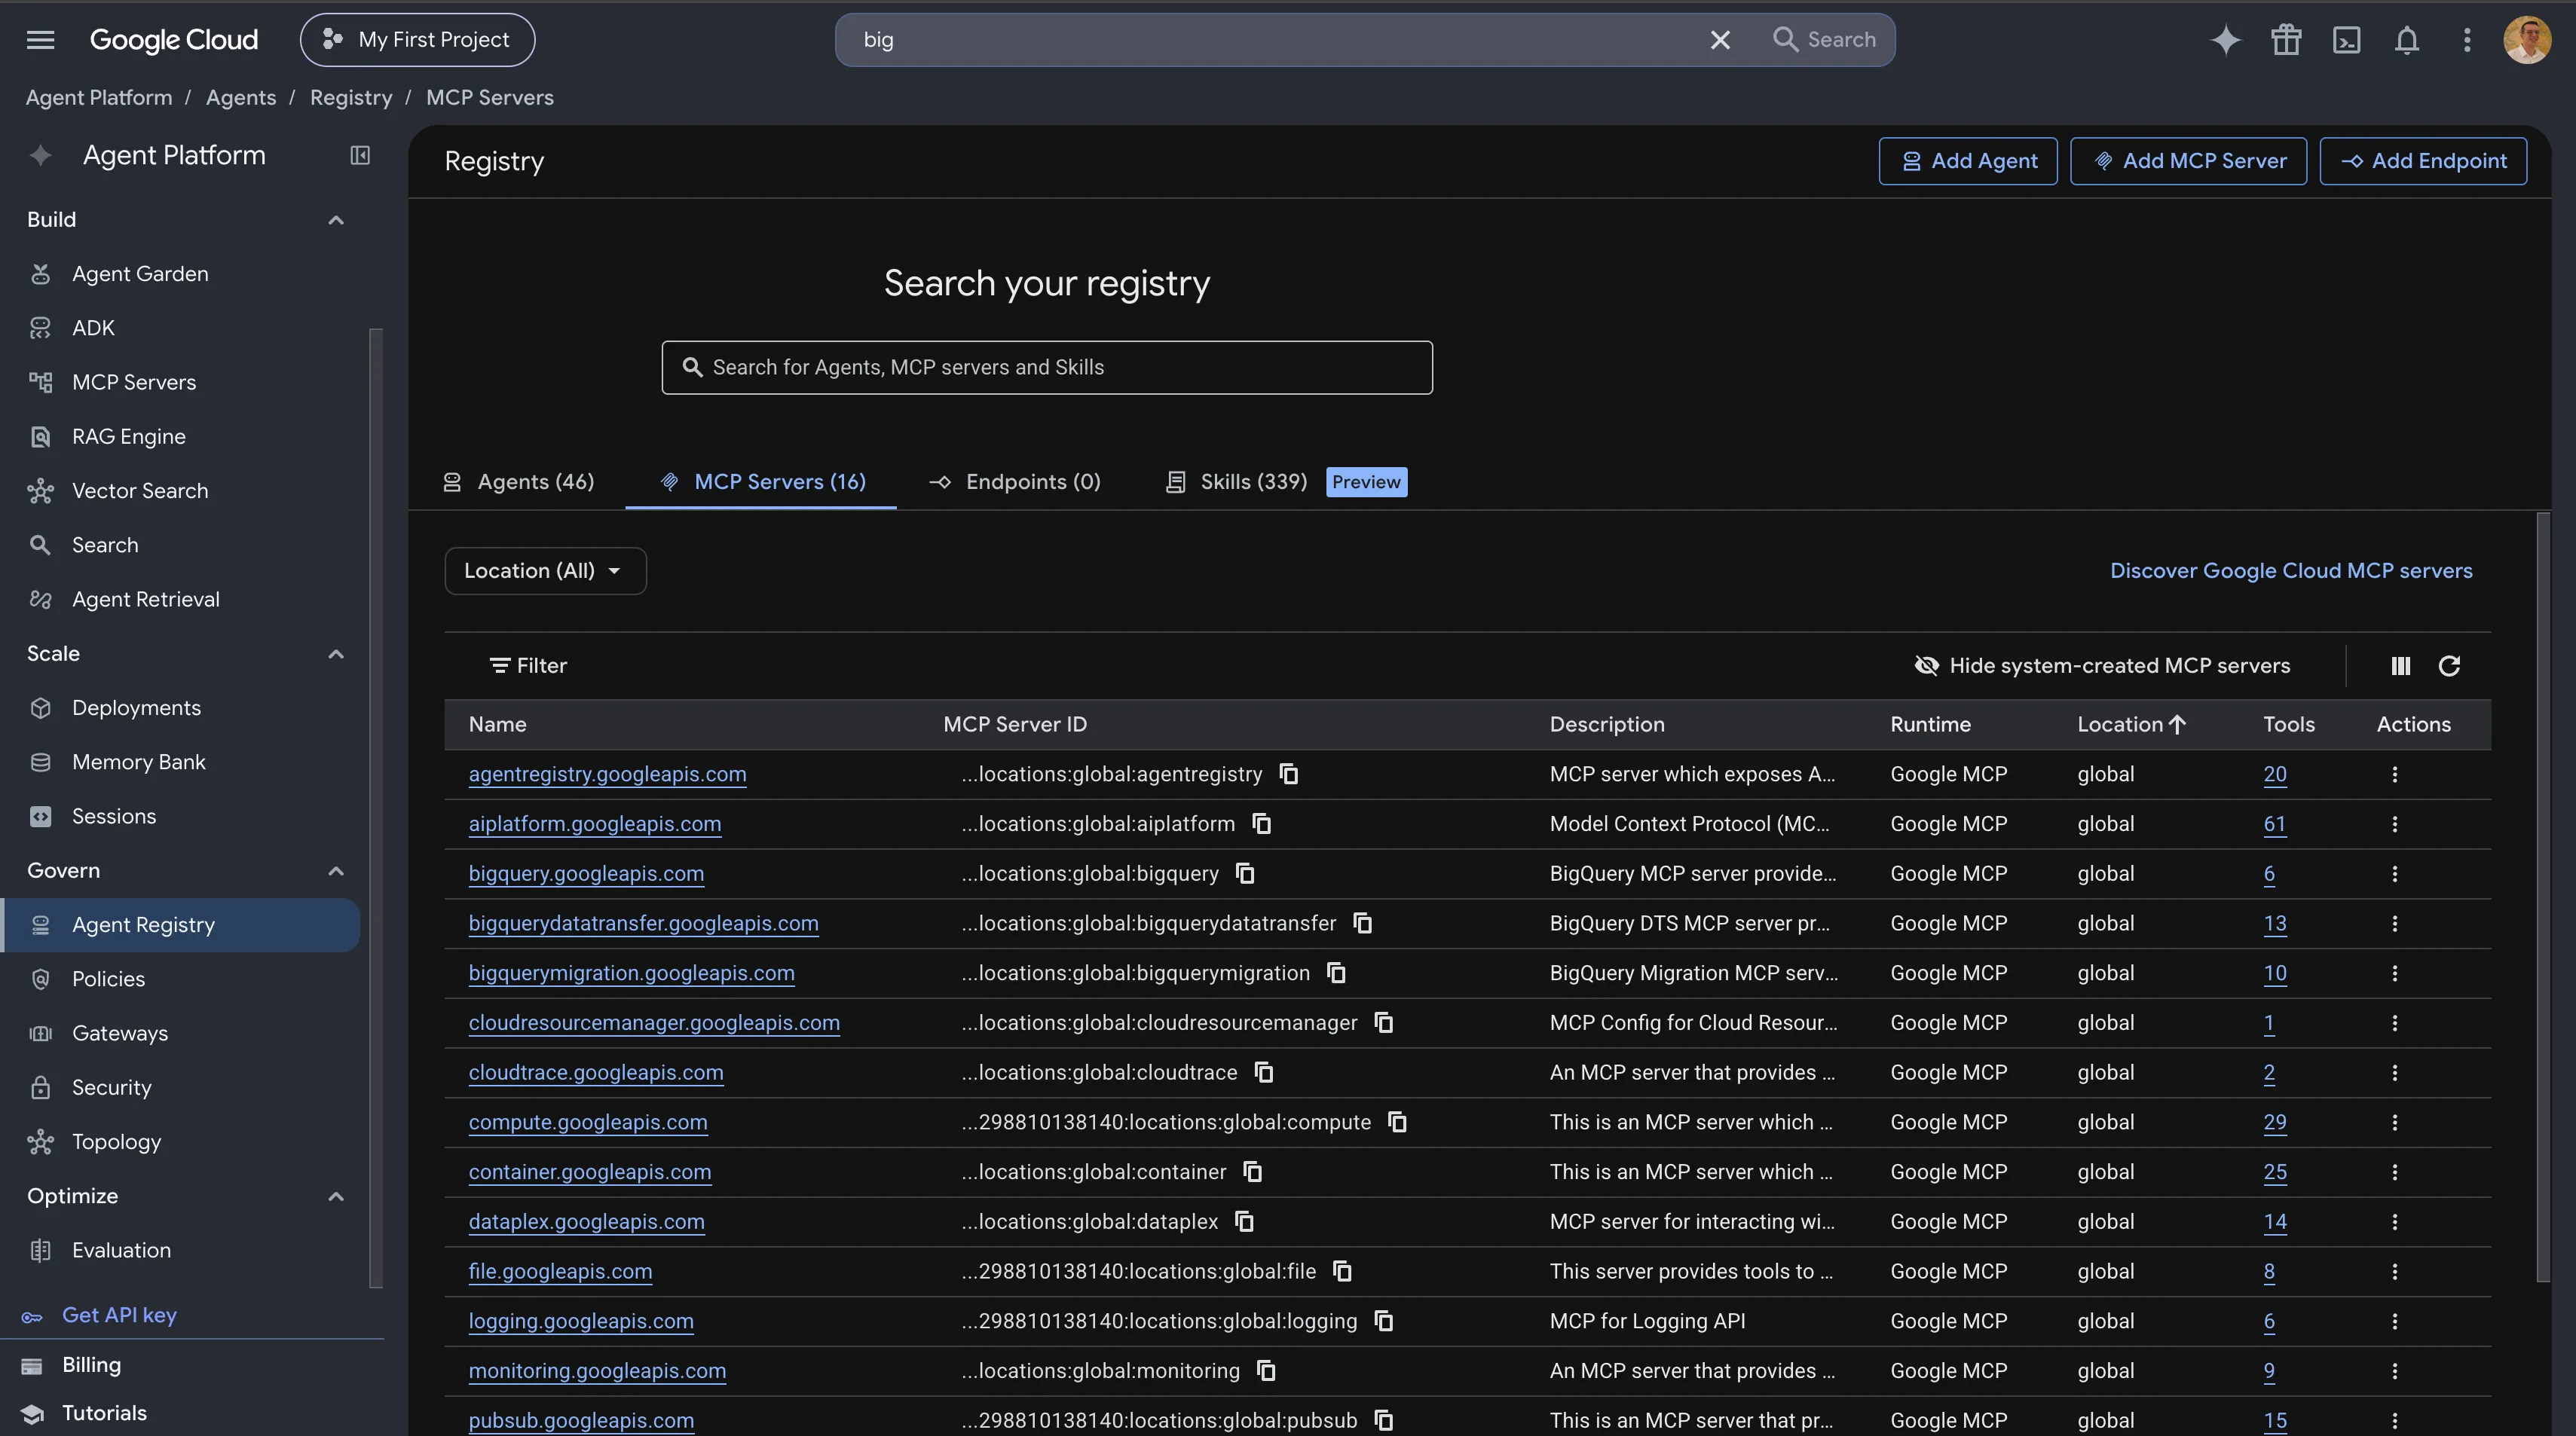Image resolution: width=2576 pixels, height=1436 pixels.
Task: Copy the dataplex MCP Server ID
Action: pyautogui.click(x=1244, y=1221)
